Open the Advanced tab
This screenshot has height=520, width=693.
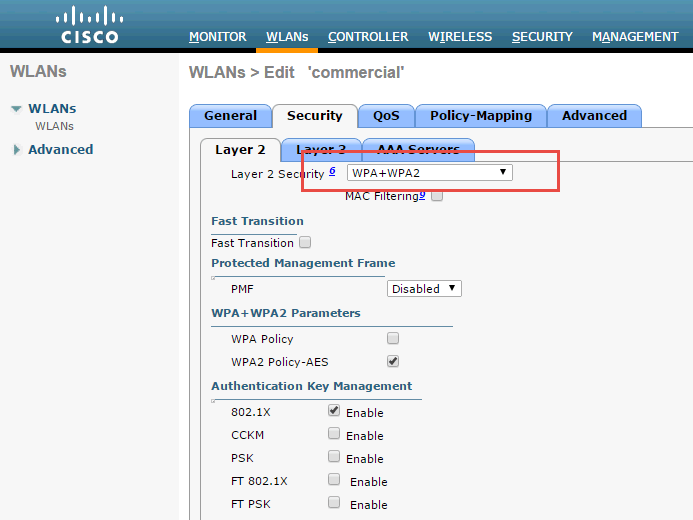click(594, 116)
